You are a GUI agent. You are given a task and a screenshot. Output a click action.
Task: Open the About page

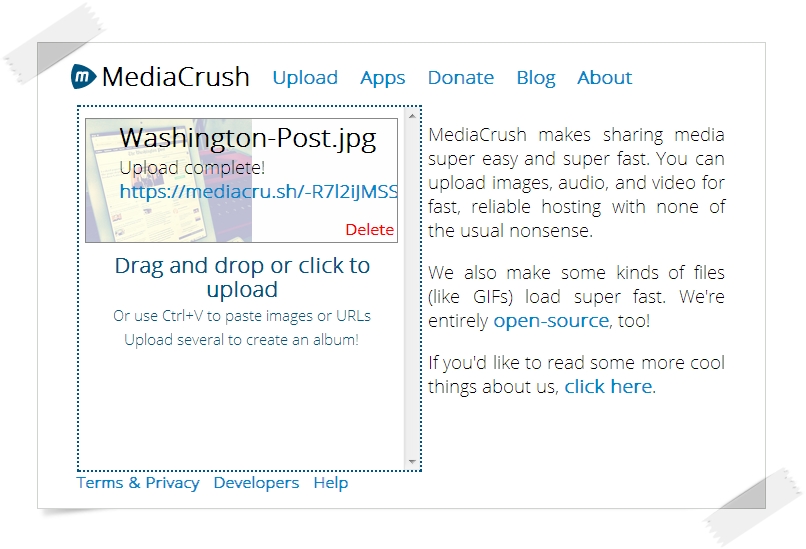[x=604, y=78]
